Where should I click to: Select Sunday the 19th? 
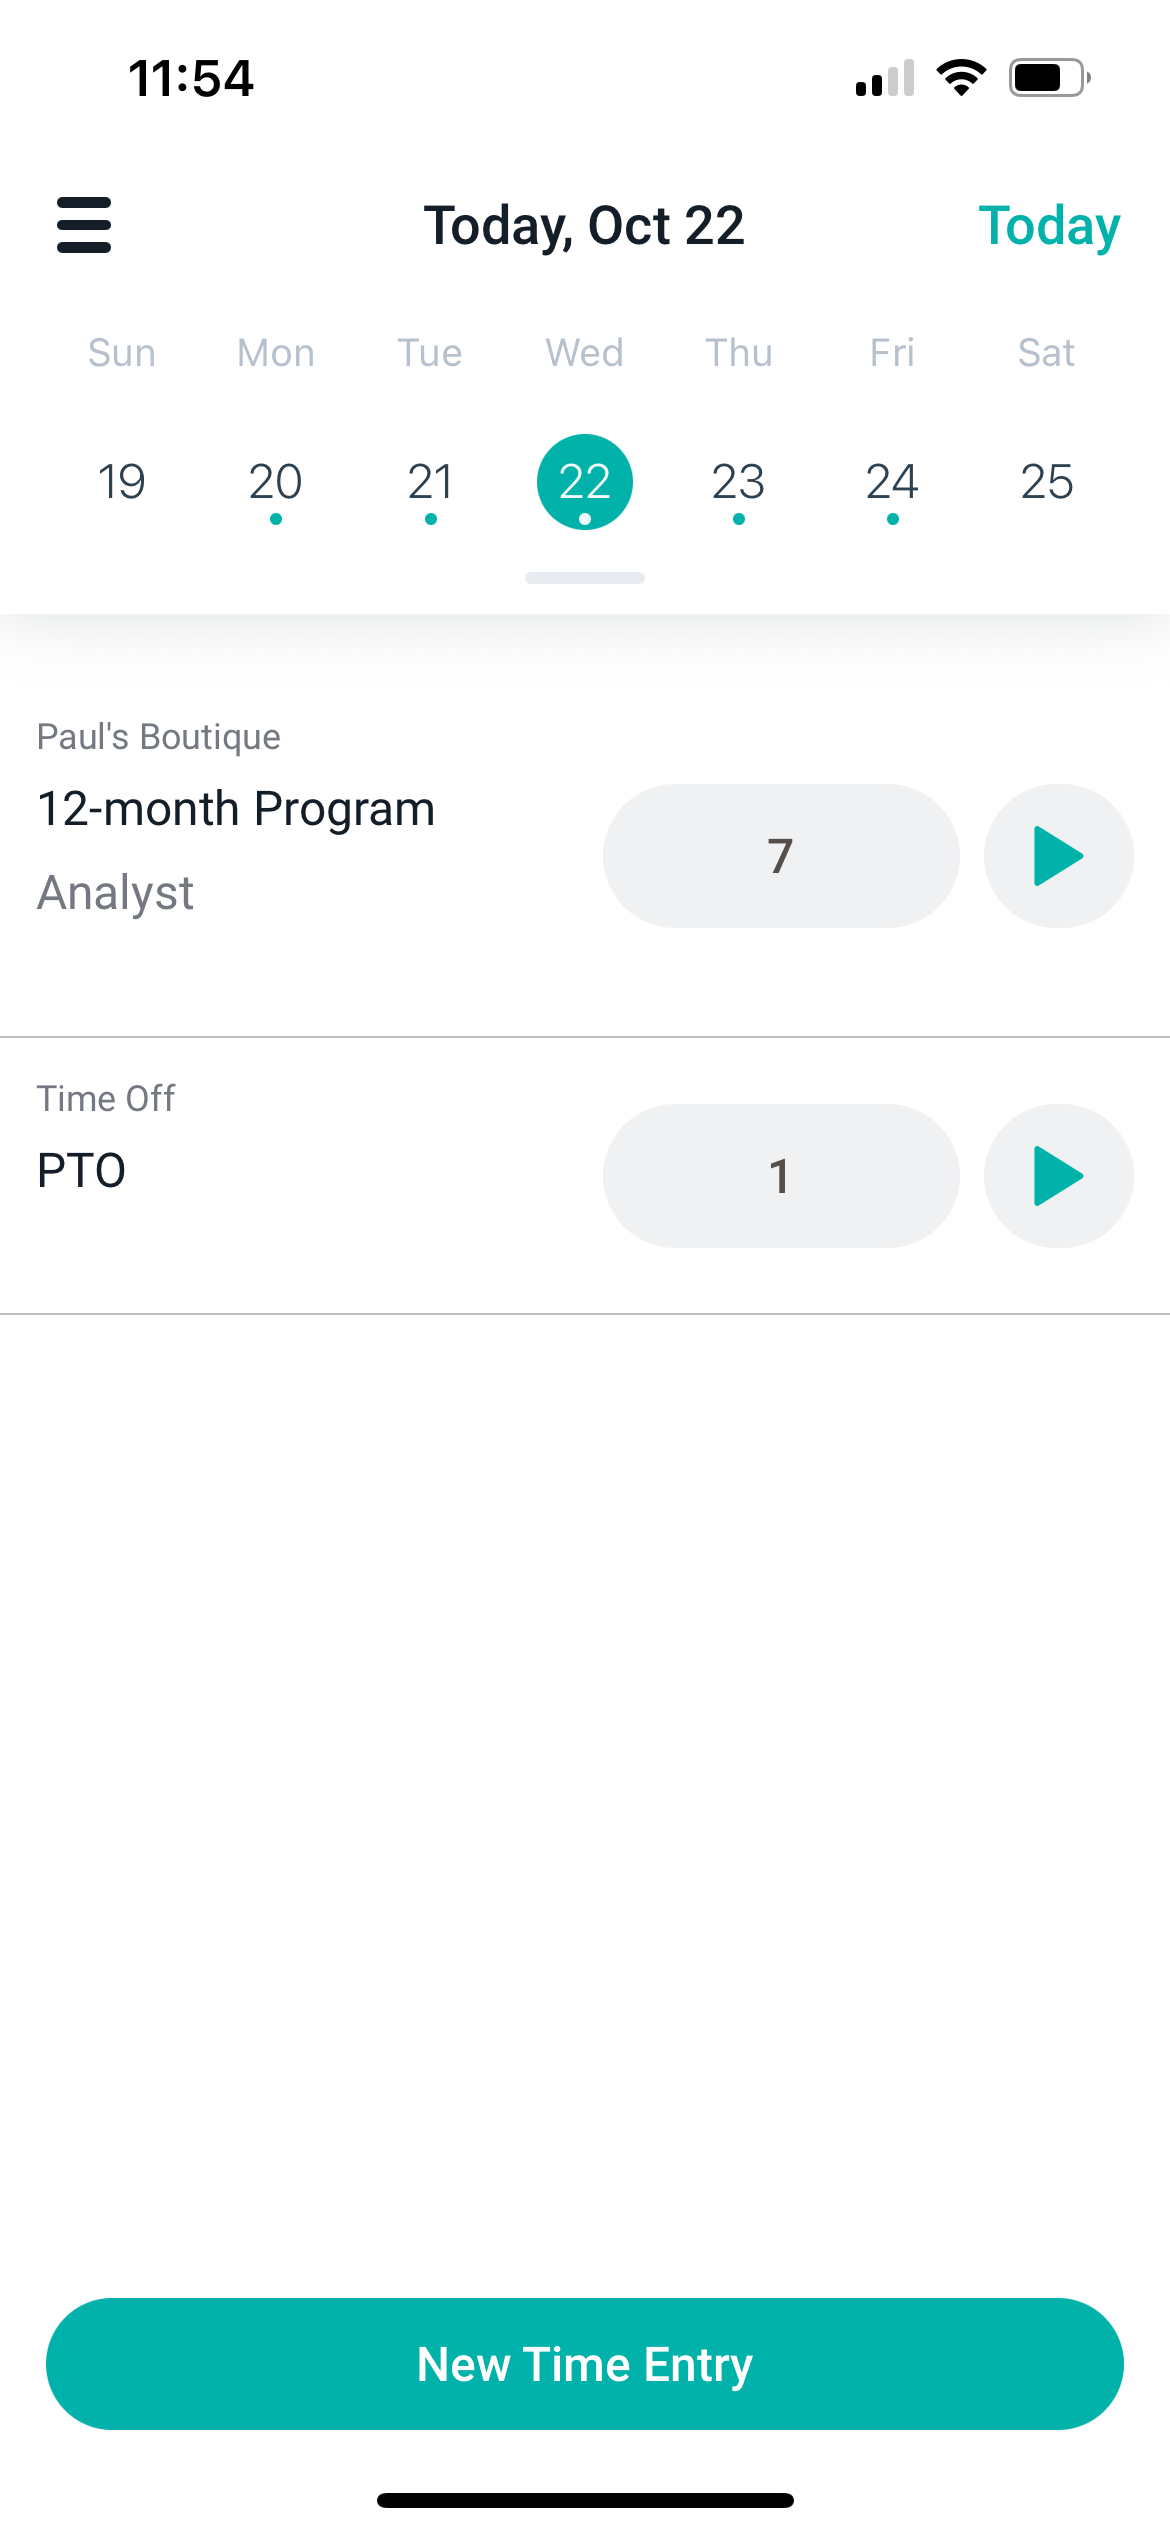pos(122,482)
